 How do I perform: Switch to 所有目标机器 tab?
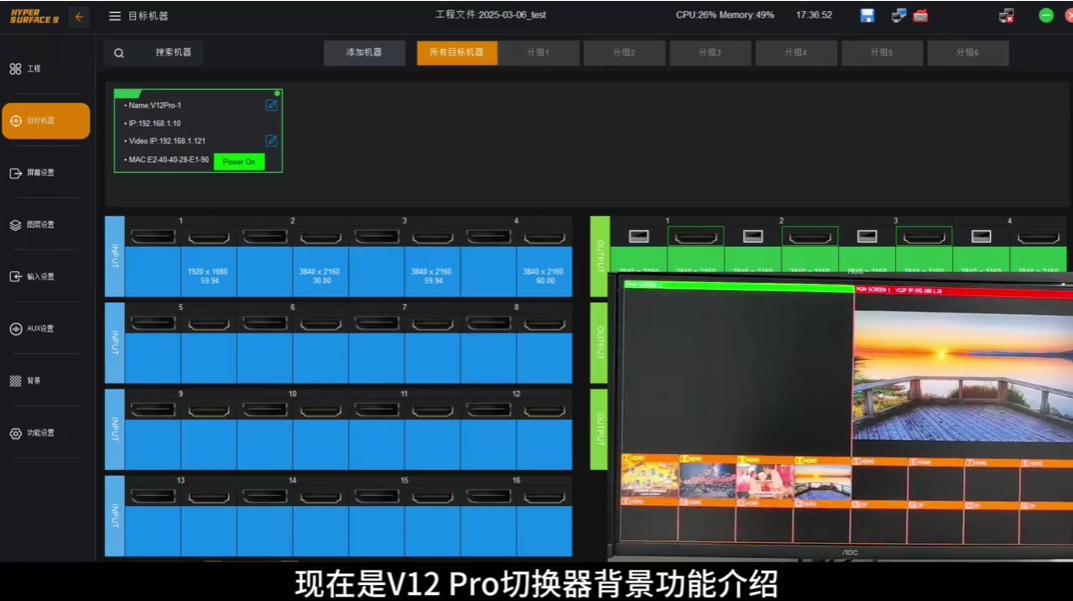tap(456, 52)
